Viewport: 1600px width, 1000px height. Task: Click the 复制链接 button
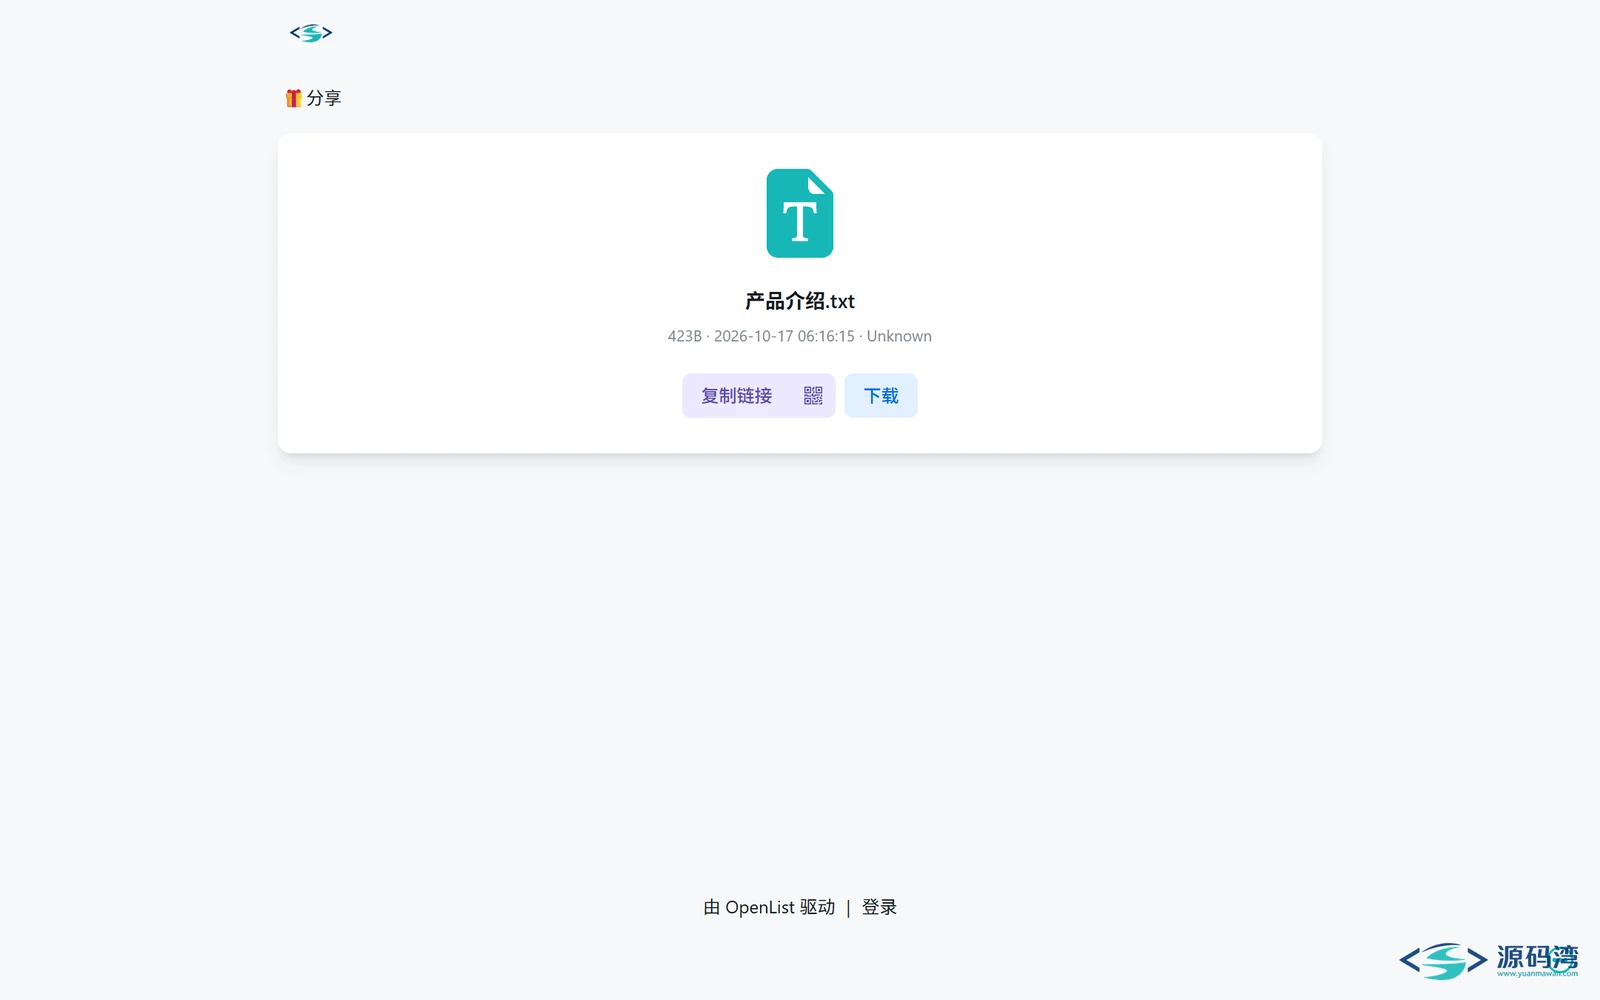click(737, 396)
